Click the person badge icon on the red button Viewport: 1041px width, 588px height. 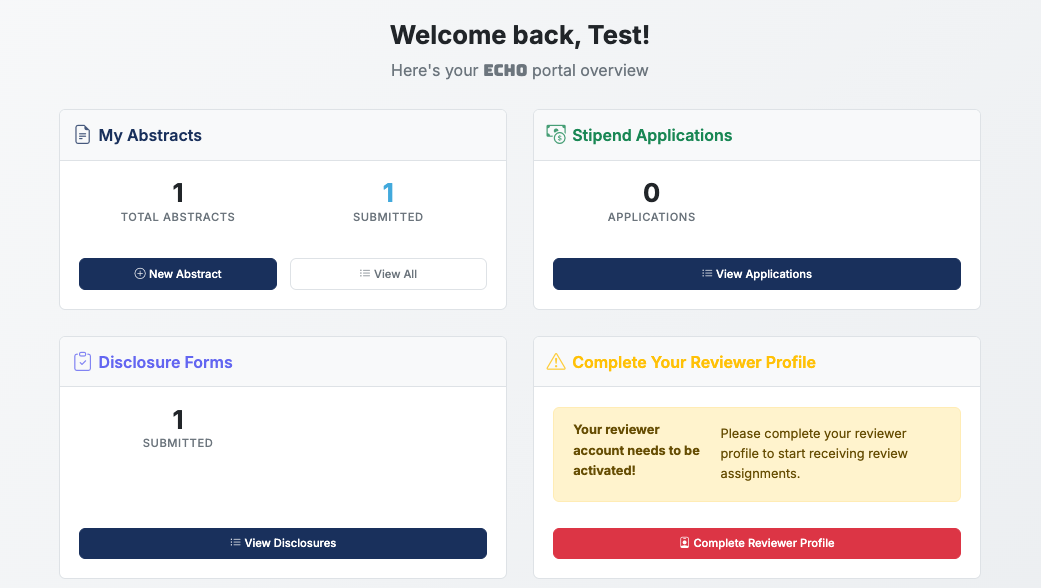point(685,543)
